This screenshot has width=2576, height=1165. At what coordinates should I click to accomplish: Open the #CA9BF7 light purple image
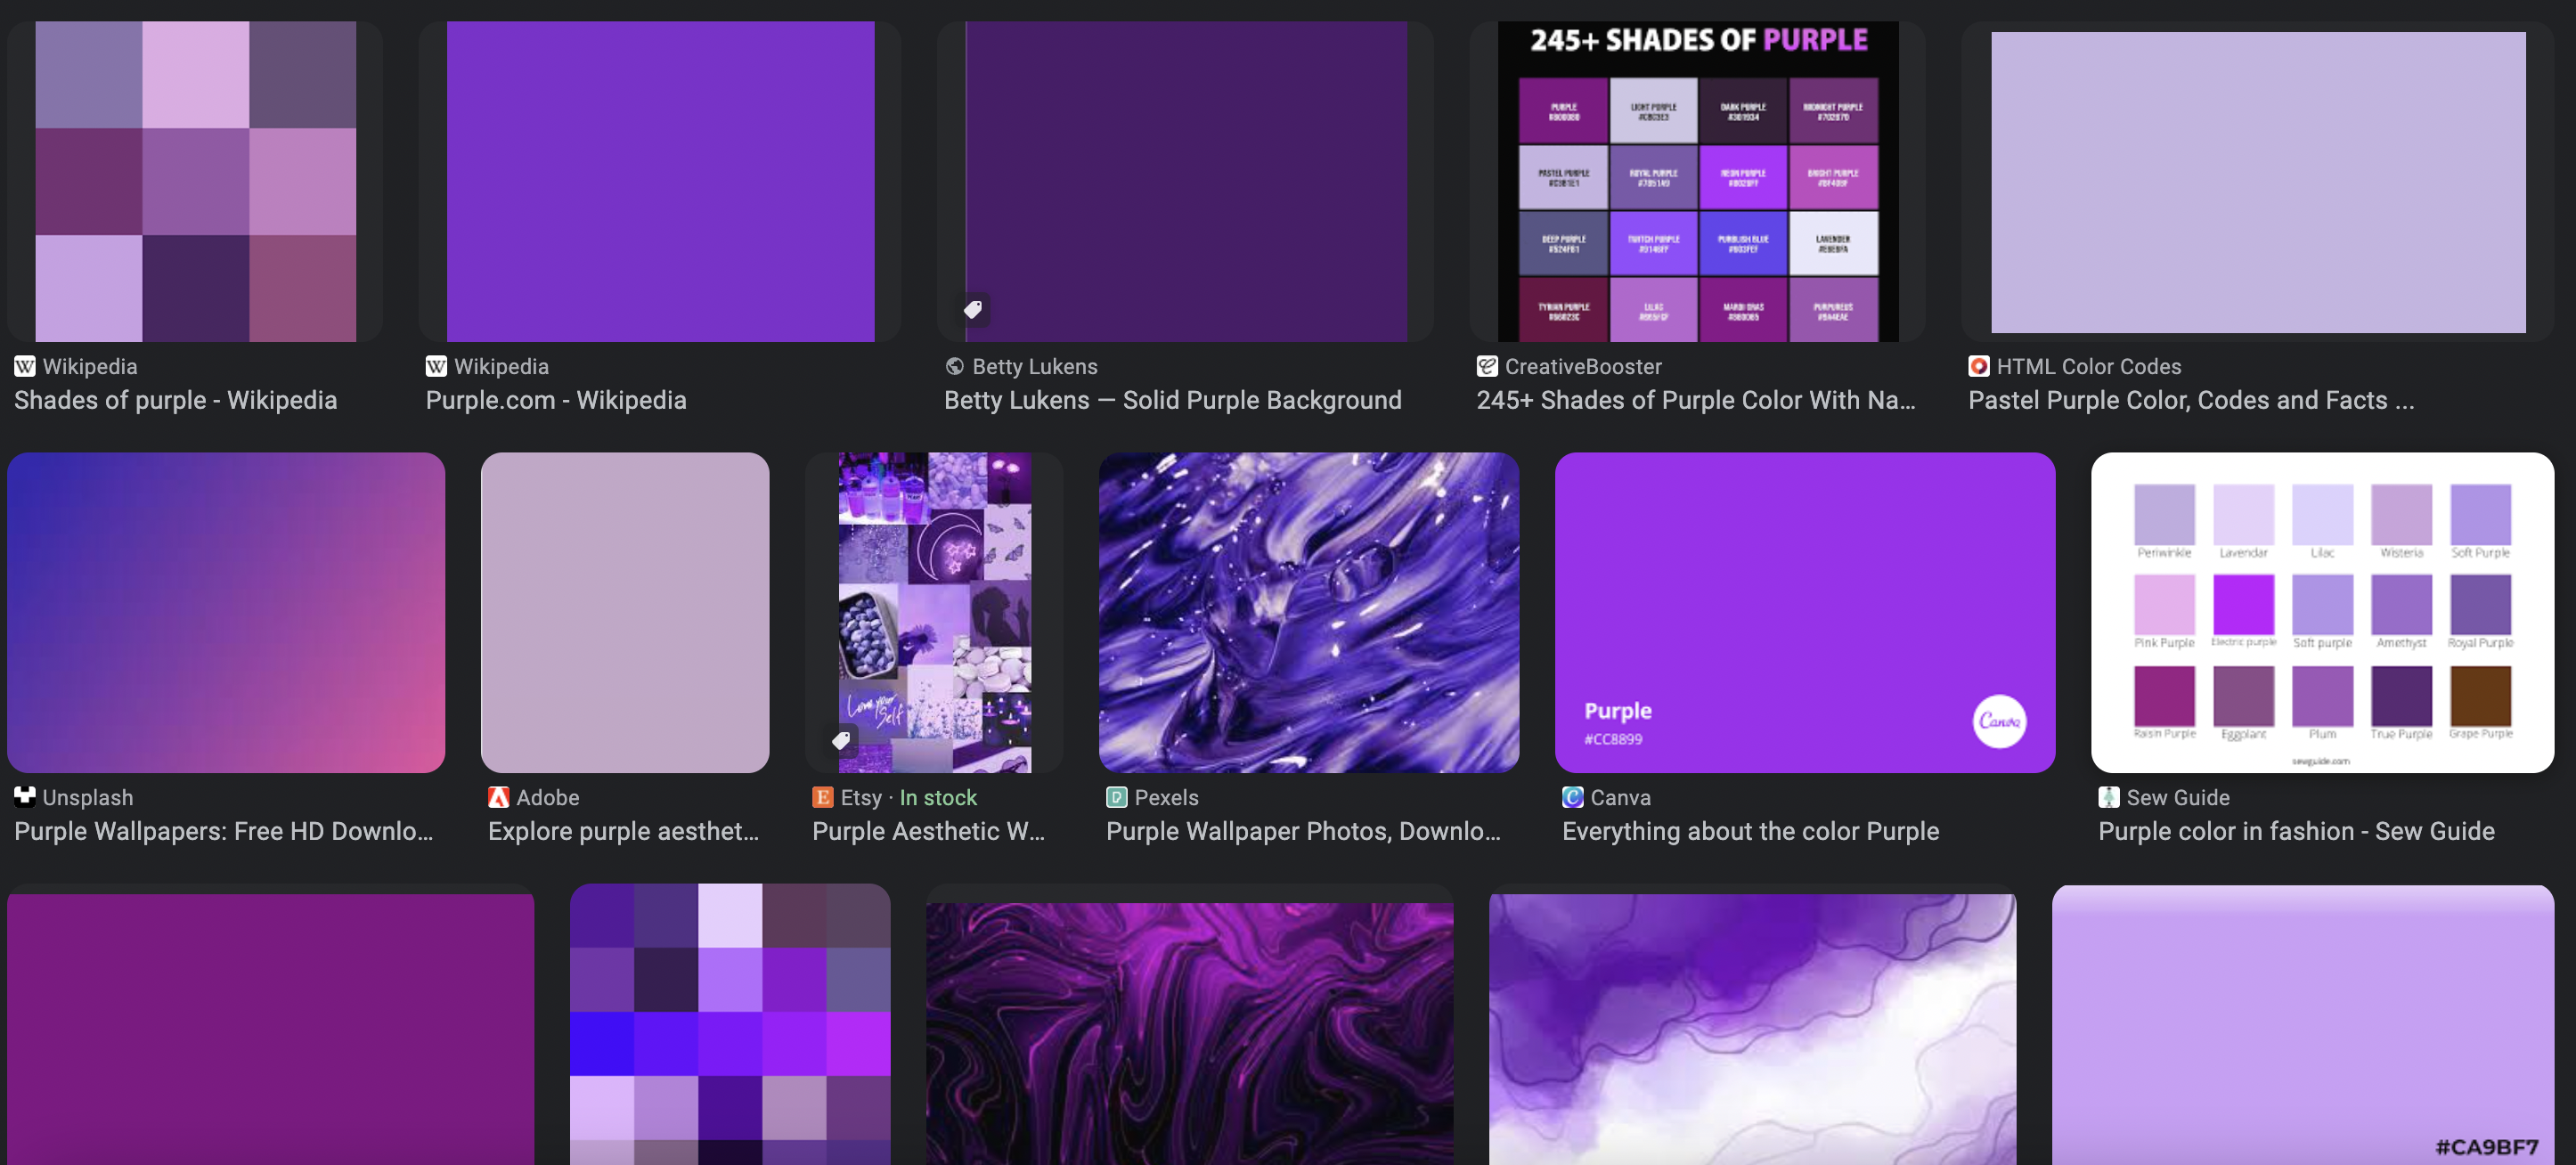pyautogui.click(x=2302, y=1025)
